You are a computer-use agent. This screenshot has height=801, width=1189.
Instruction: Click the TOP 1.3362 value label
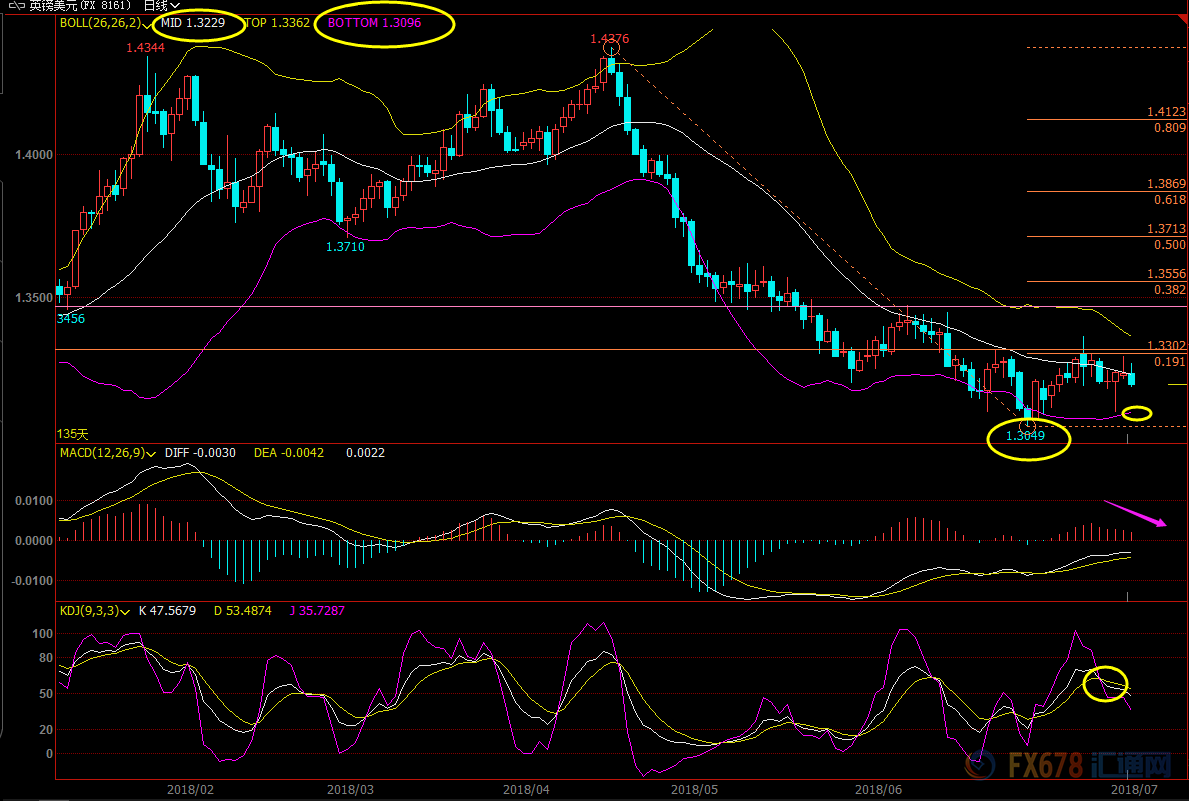(x=275, y=23)
